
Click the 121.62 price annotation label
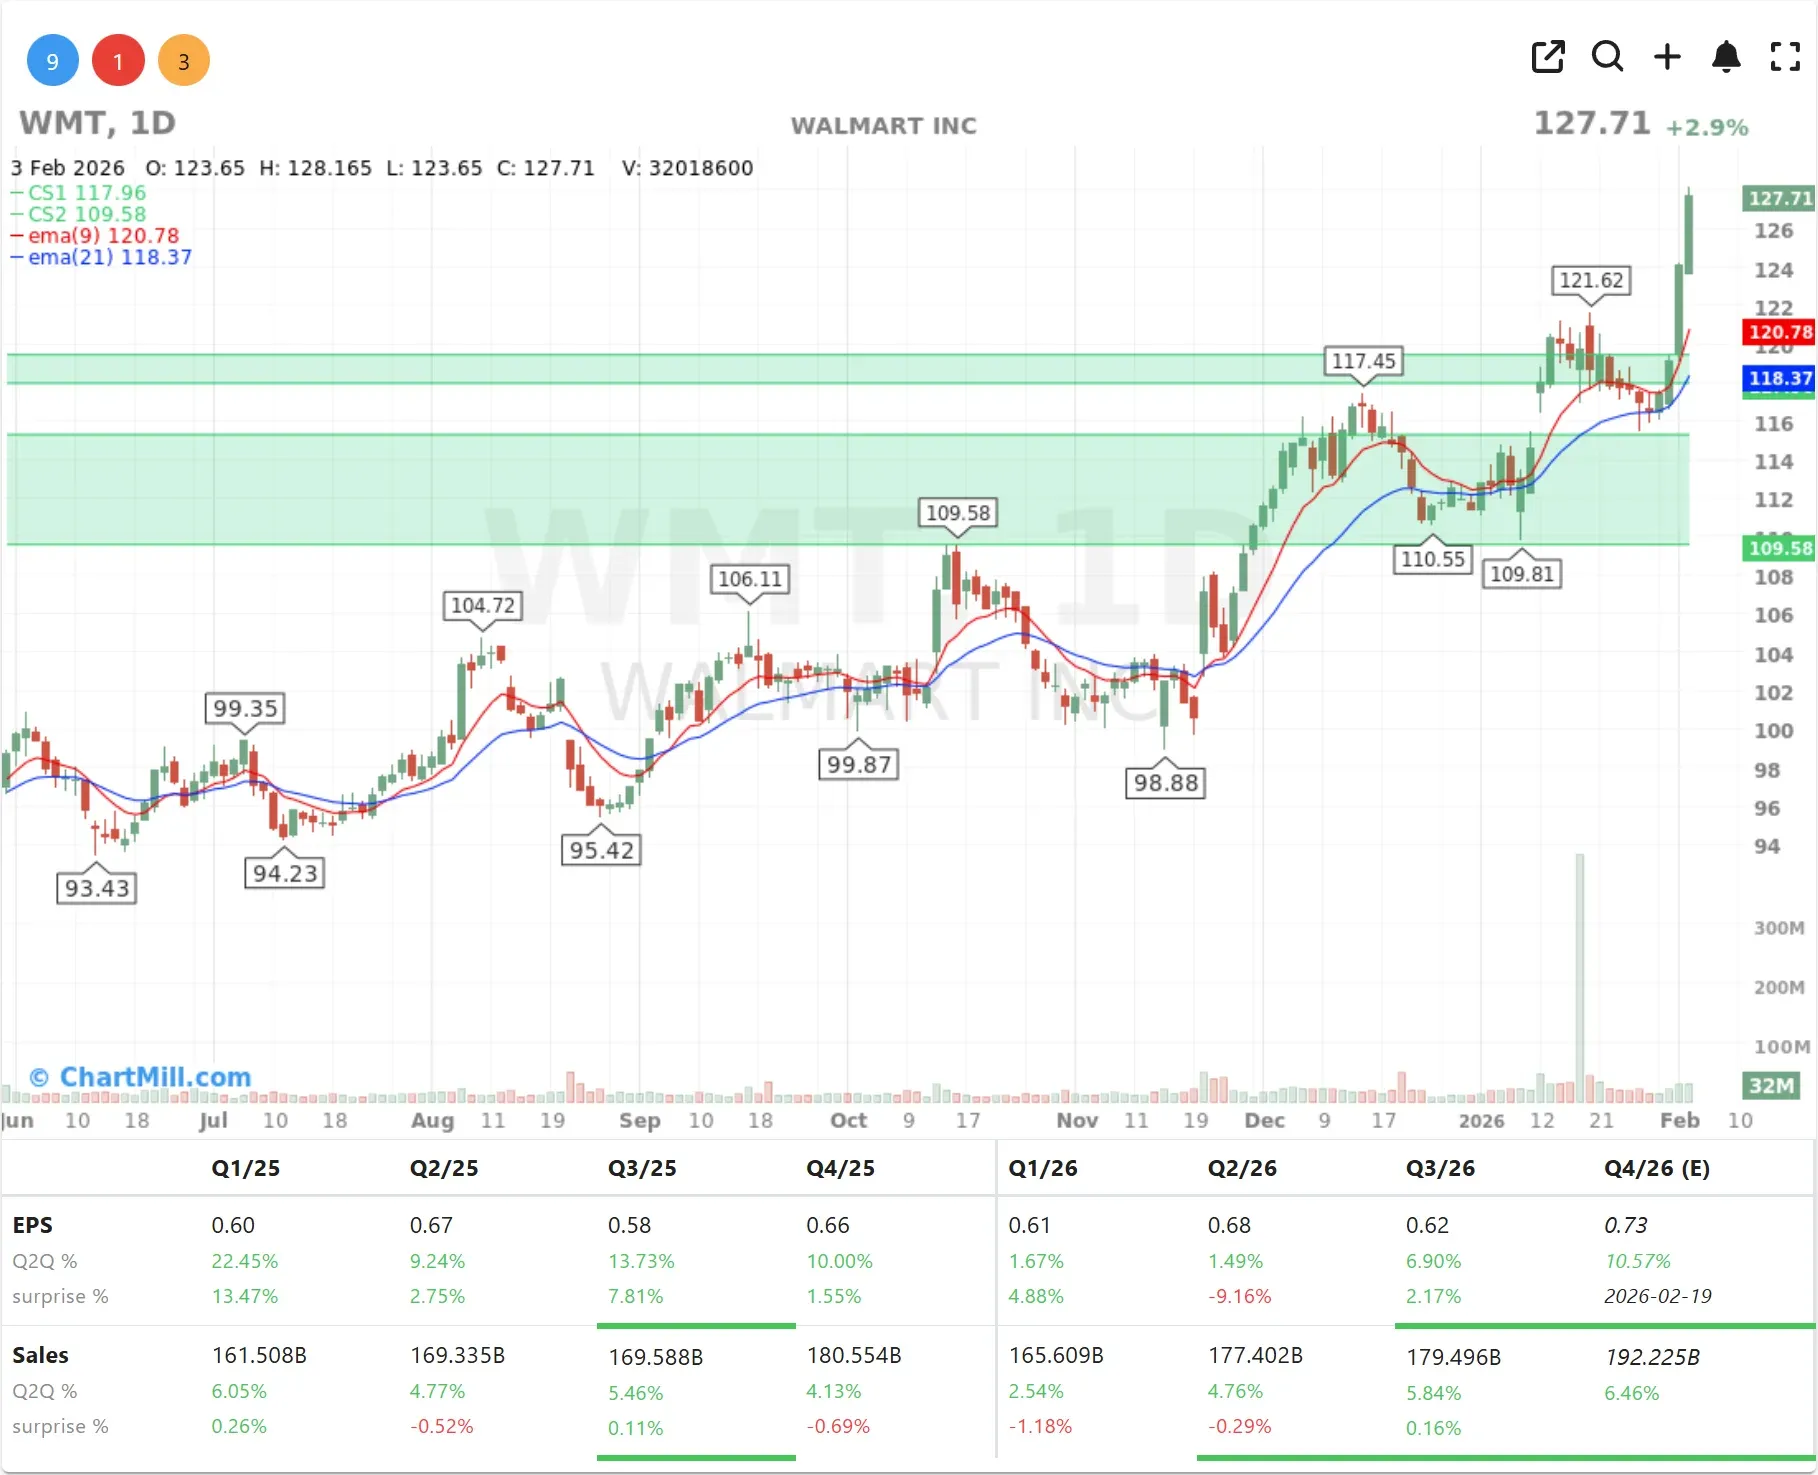coord(1591,280)
